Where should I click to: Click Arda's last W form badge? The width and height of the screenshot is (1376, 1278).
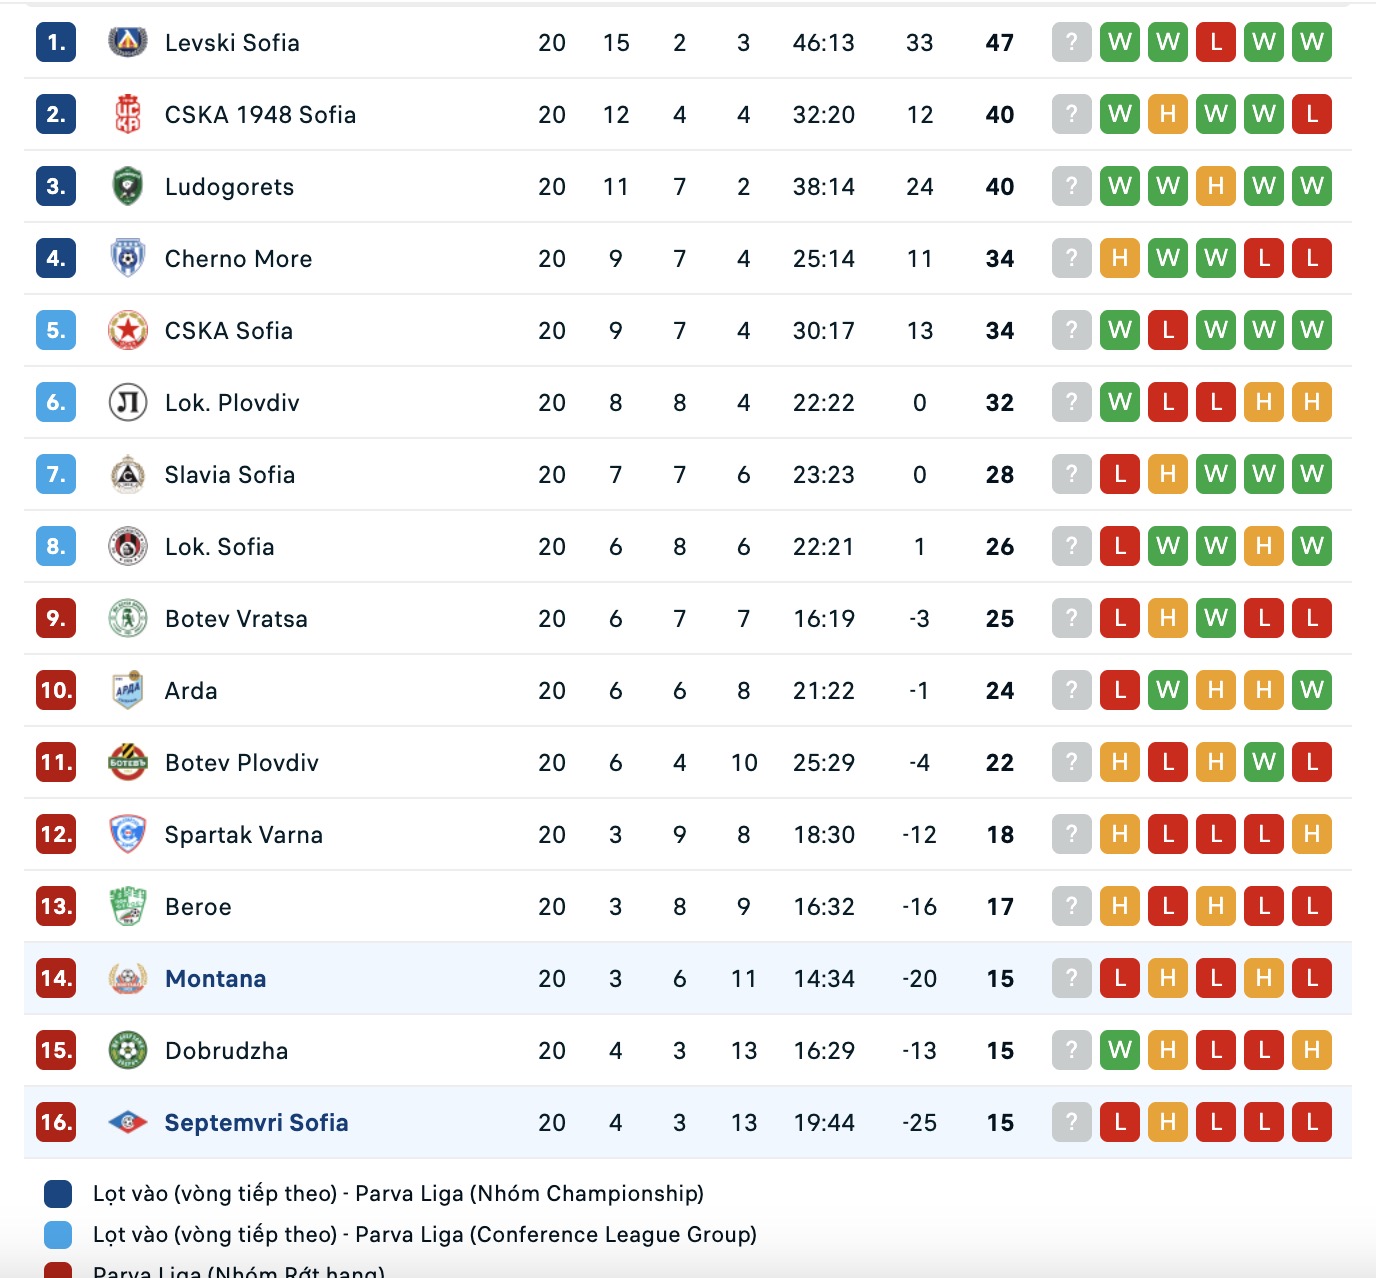coord(1311,690)
